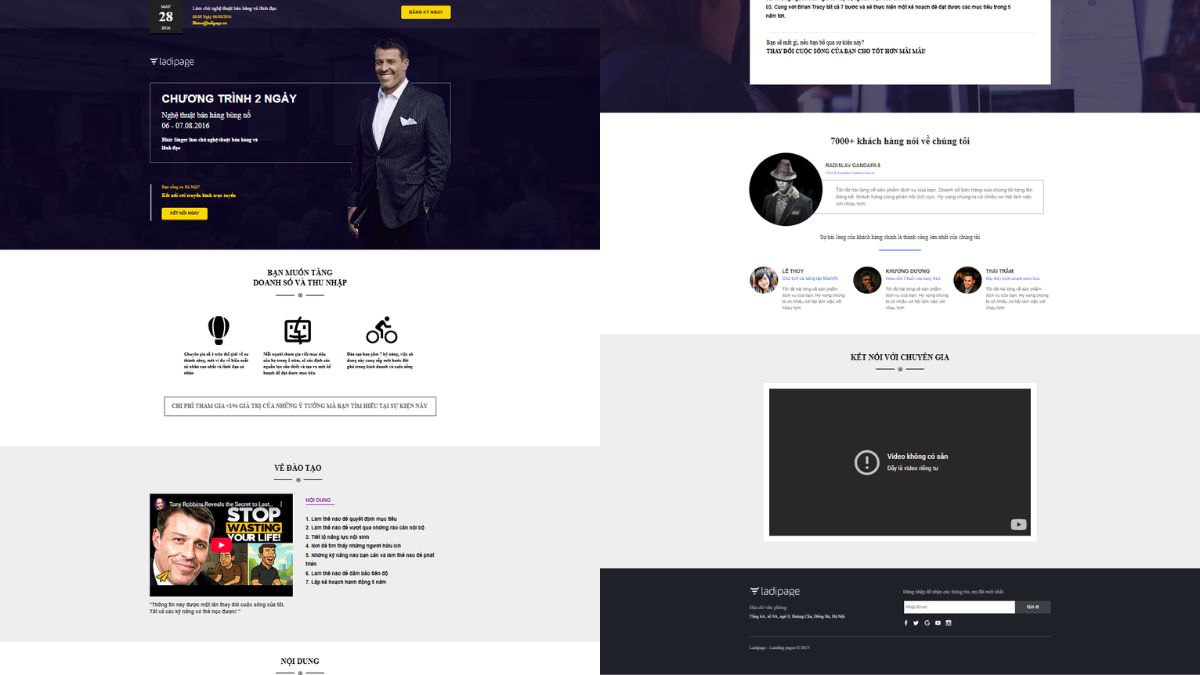Select the lightbulb icon under 'Bạn muốn tăng doanh số'

coord(219,330)
